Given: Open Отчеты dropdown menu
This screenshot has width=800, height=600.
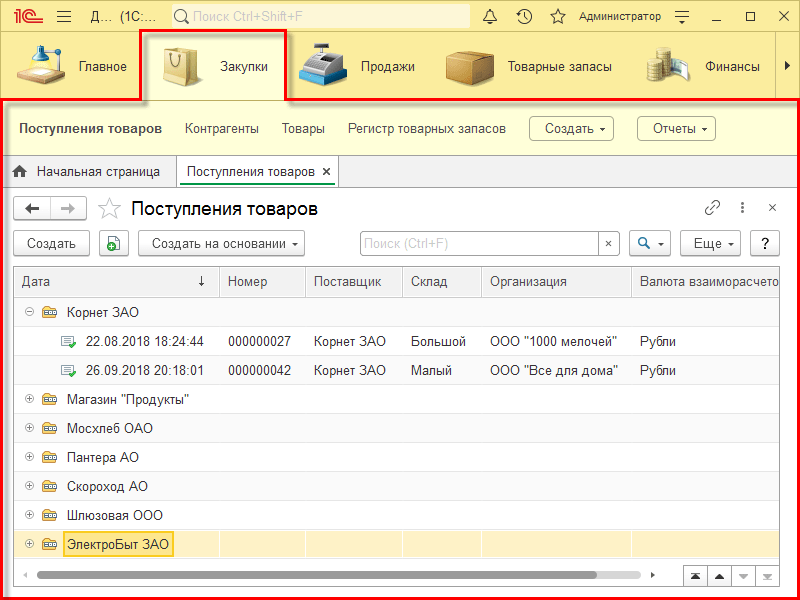Looking at the screenshot, I should point(676,129).
